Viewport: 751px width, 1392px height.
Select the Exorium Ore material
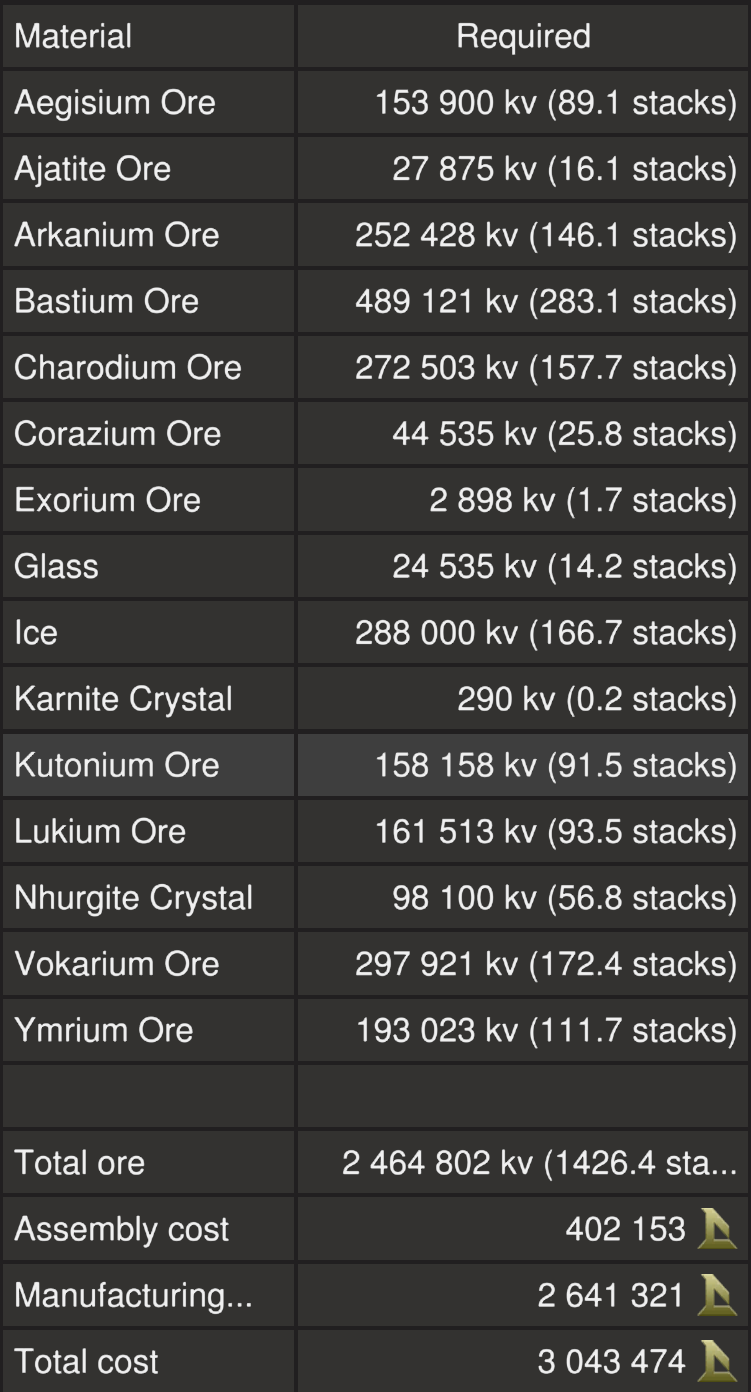coord(107,500)
